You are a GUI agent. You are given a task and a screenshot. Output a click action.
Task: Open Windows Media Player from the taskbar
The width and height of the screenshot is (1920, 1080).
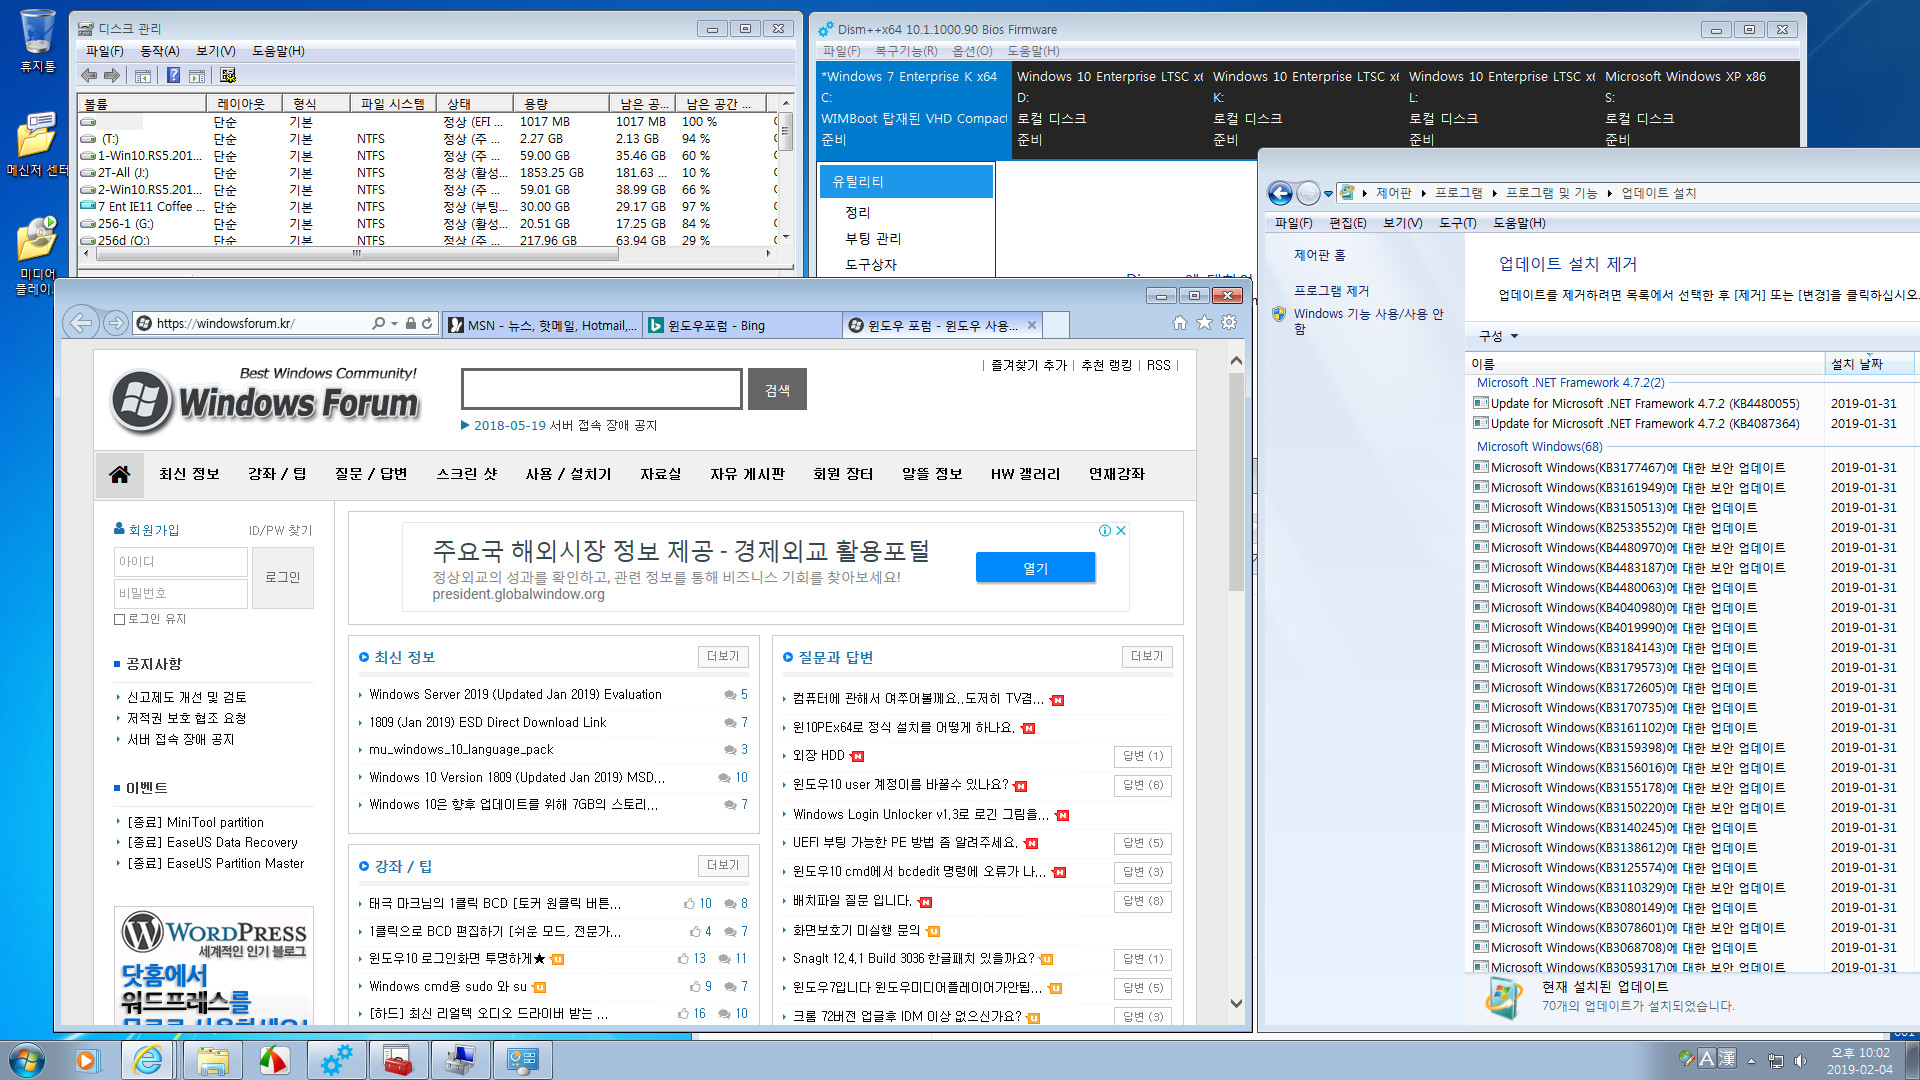87,1060
